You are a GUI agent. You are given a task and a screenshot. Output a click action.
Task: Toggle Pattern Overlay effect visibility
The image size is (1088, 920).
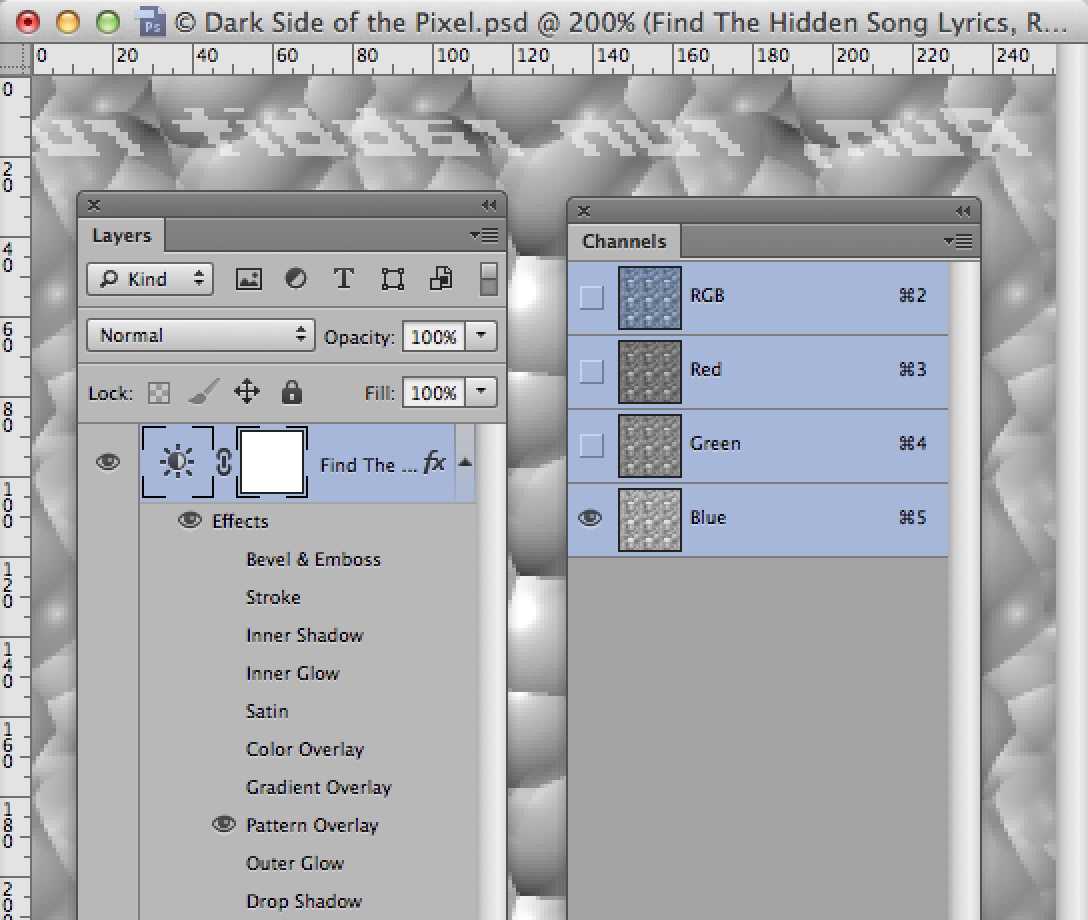tap(224, 825)
